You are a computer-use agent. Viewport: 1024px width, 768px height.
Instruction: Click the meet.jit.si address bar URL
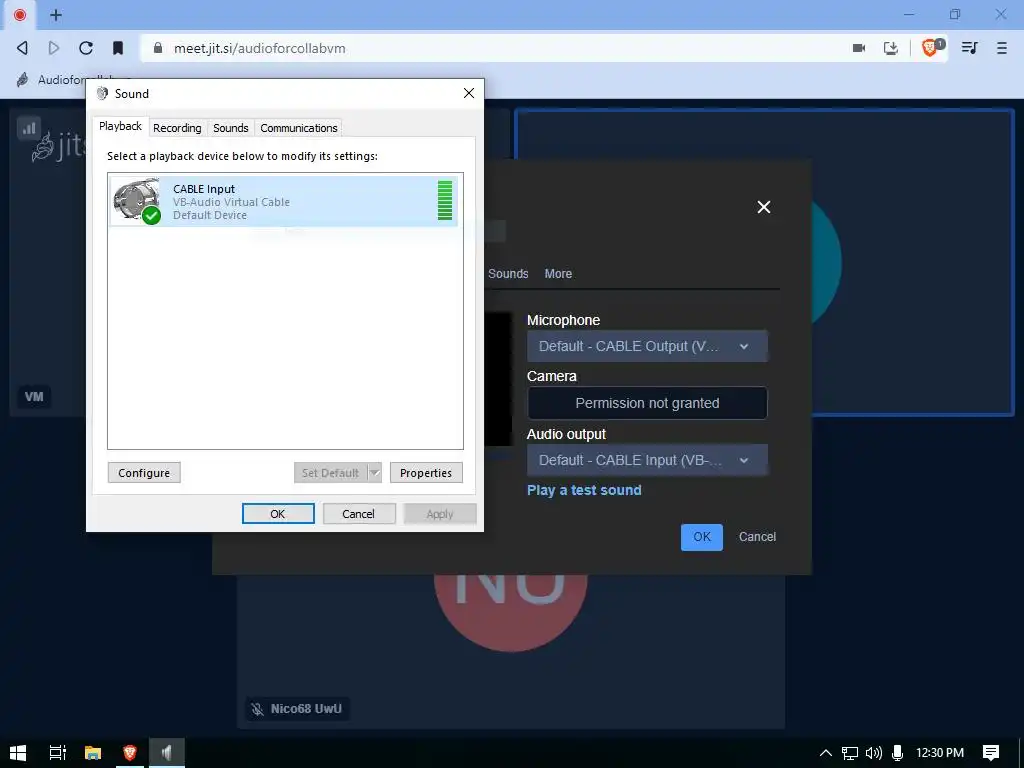(x=259, y=48)
